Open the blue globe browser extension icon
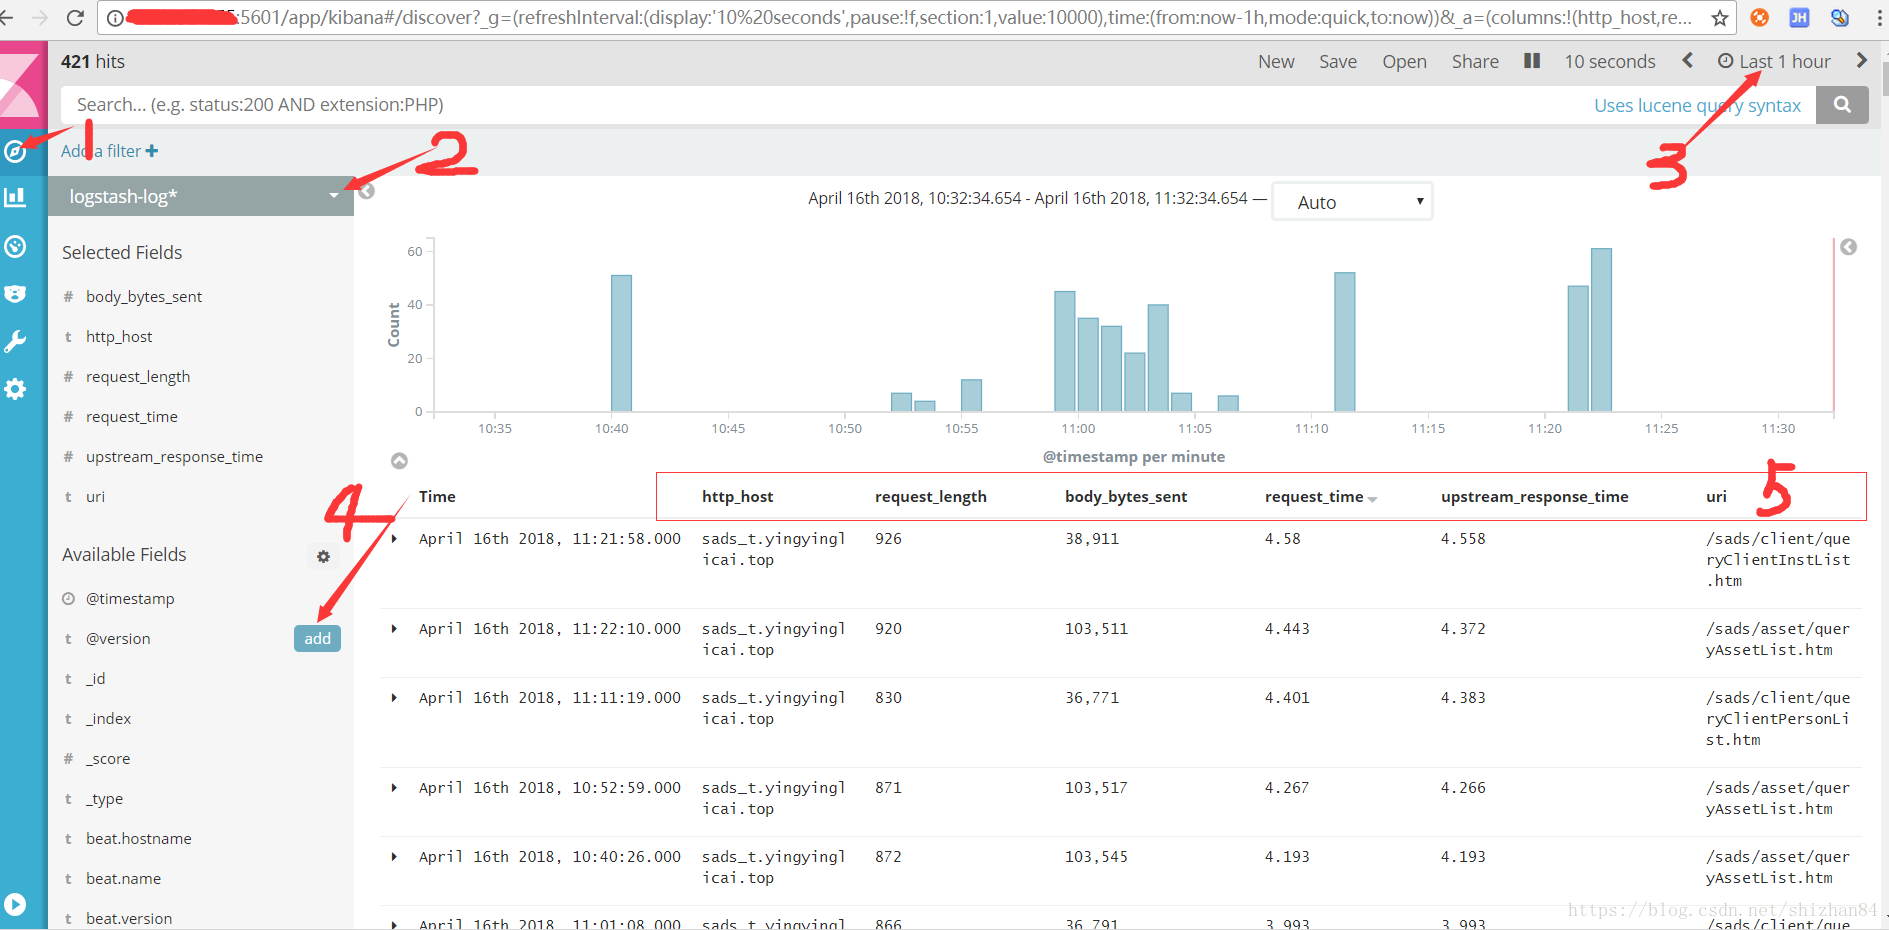Viewport: 1889px width, 930px height. click(x=1839, y=17)
